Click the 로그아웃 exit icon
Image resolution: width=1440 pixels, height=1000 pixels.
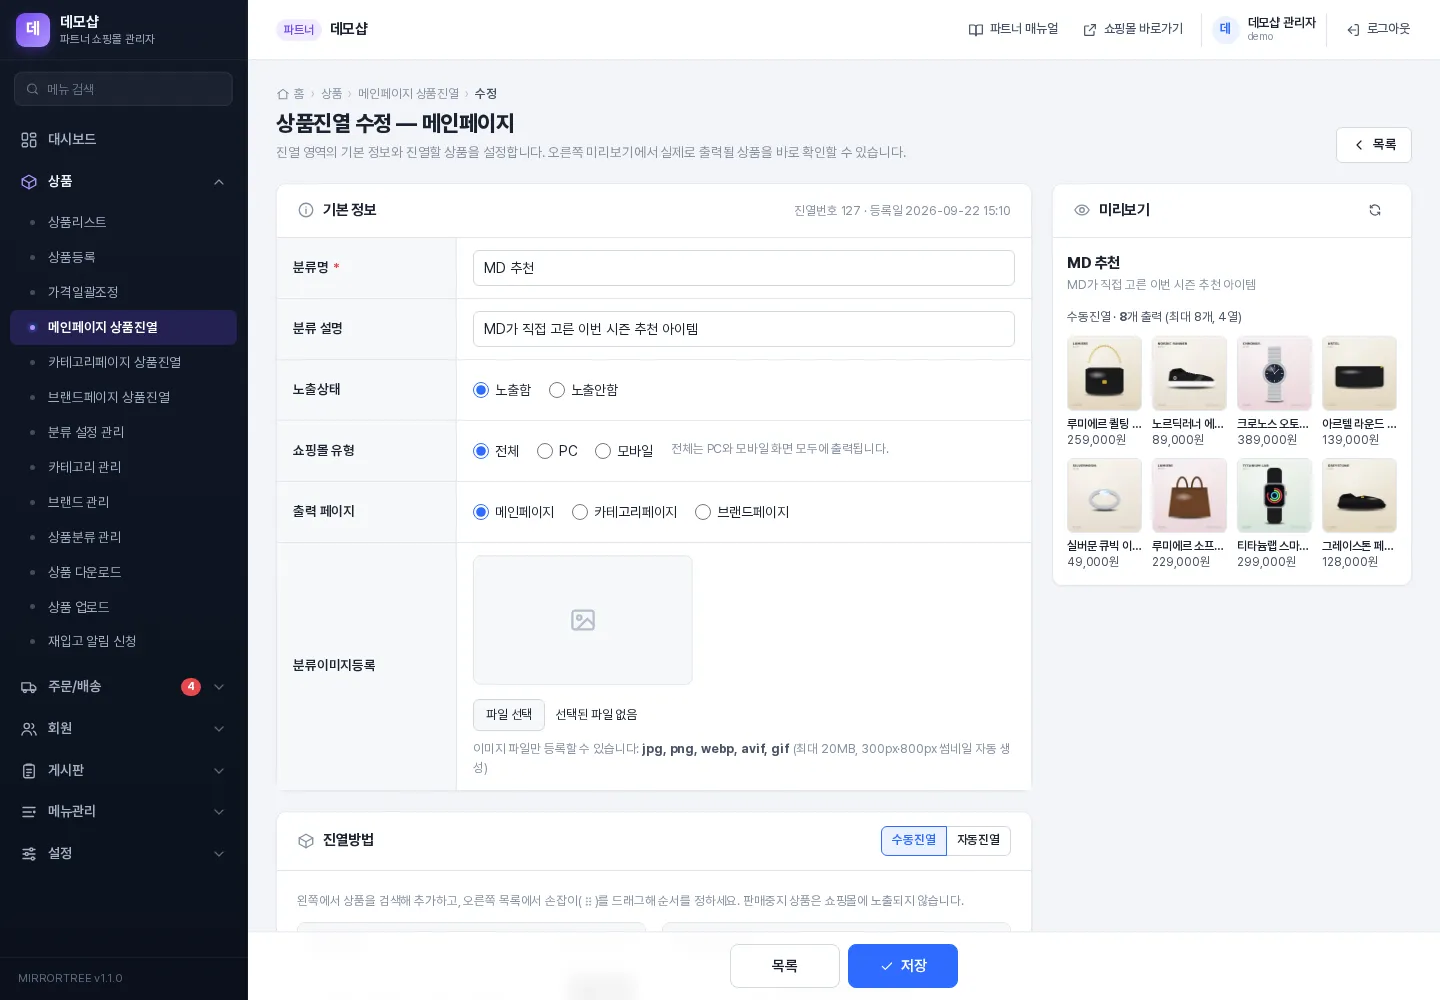(1353, 30)
